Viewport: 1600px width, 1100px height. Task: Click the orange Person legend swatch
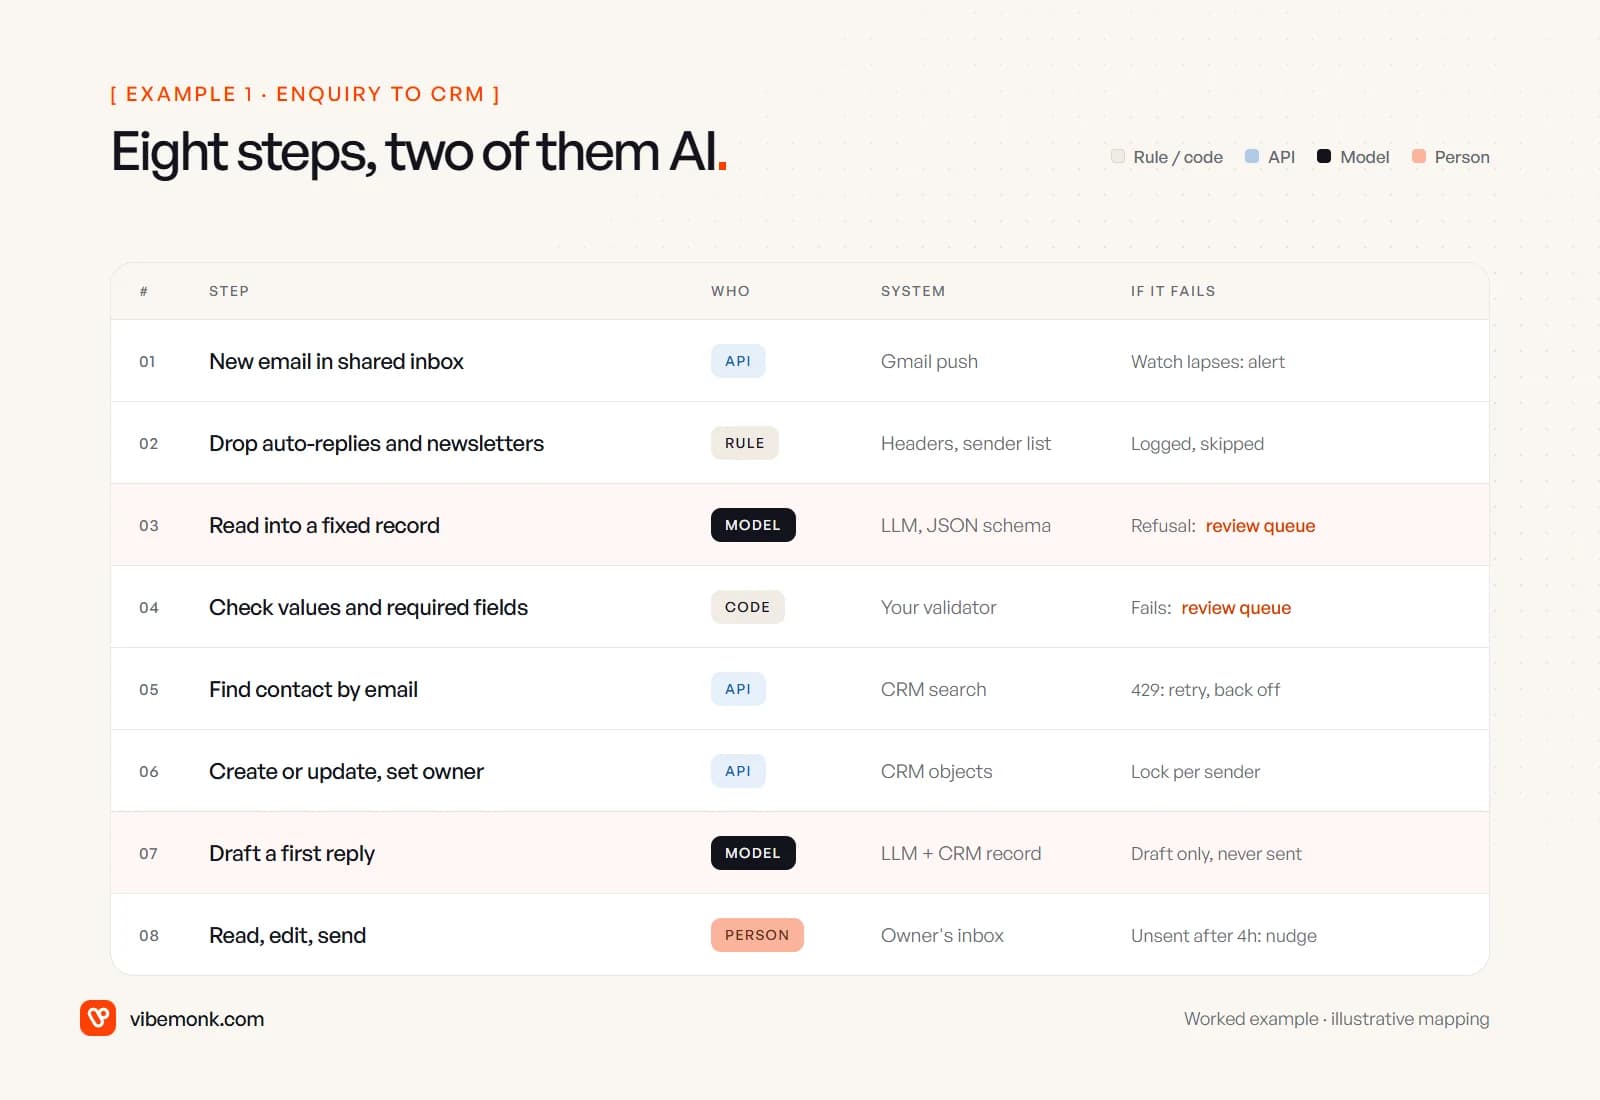pyautogui.click(x=1419, y=156)
